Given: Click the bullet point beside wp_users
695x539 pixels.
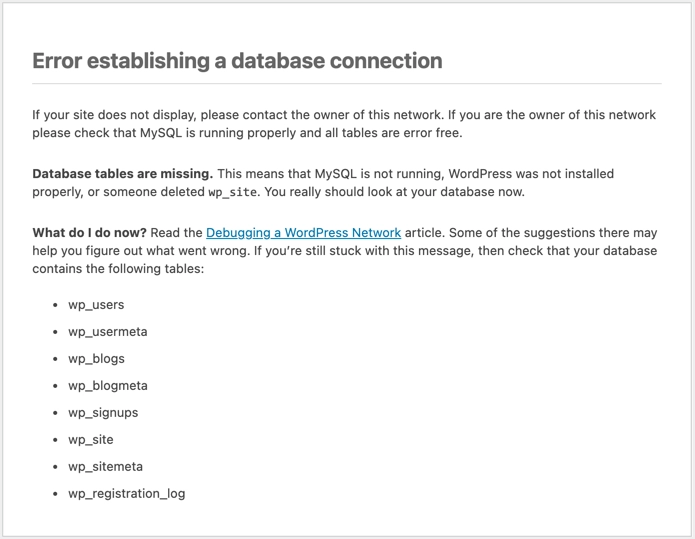Looking at the screenshot, I should 55,305.
